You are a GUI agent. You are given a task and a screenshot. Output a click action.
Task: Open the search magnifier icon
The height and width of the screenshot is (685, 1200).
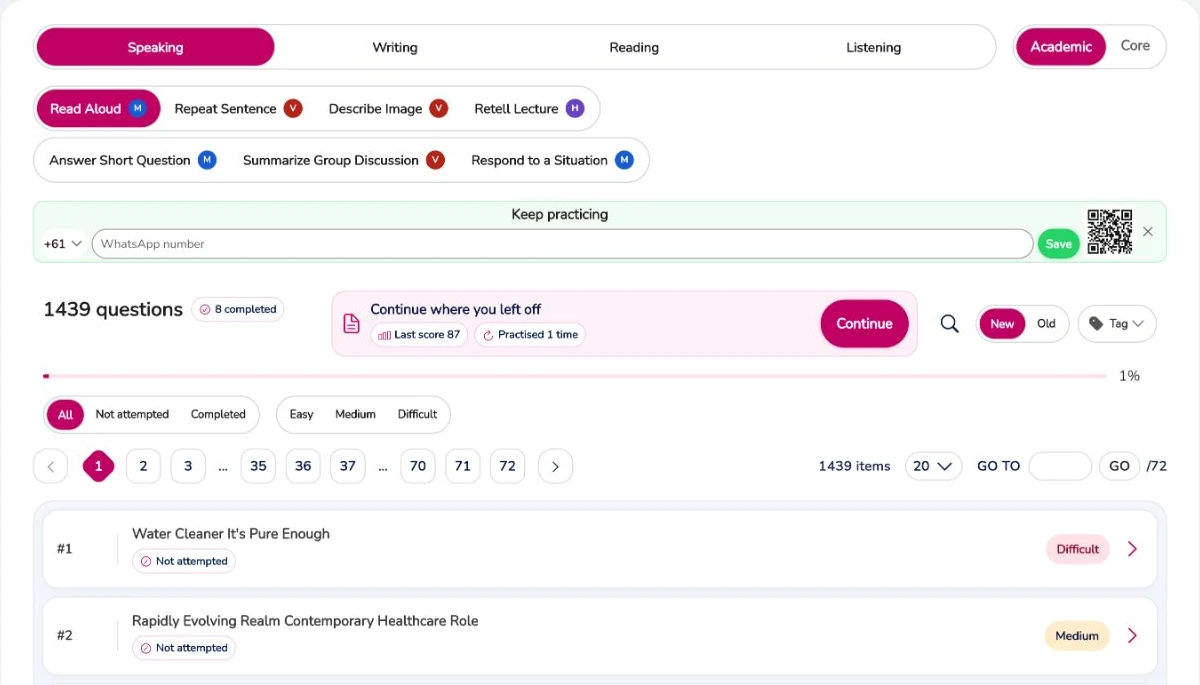950,324
